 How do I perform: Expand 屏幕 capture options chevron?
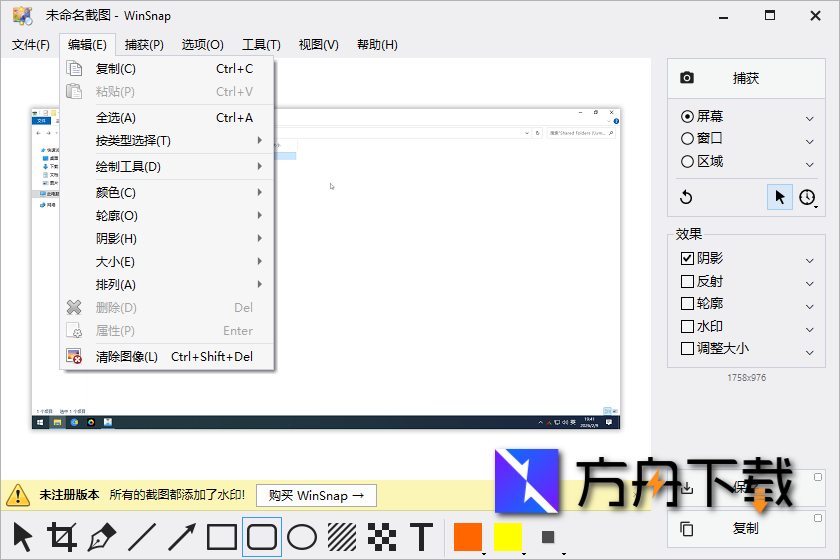810,118
